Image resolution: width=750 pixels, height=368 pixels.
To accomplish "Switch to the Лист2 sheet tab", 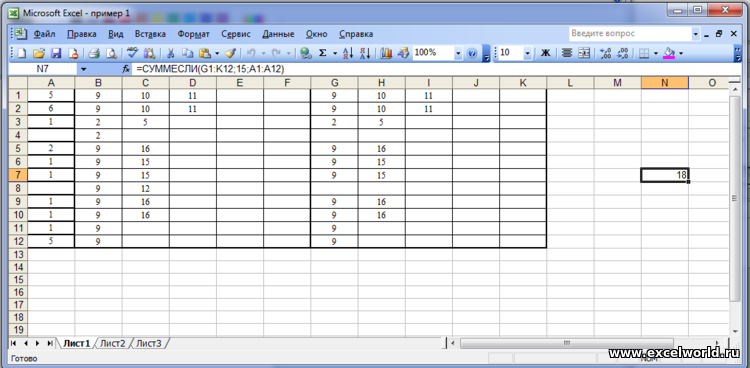I will 113,343.
